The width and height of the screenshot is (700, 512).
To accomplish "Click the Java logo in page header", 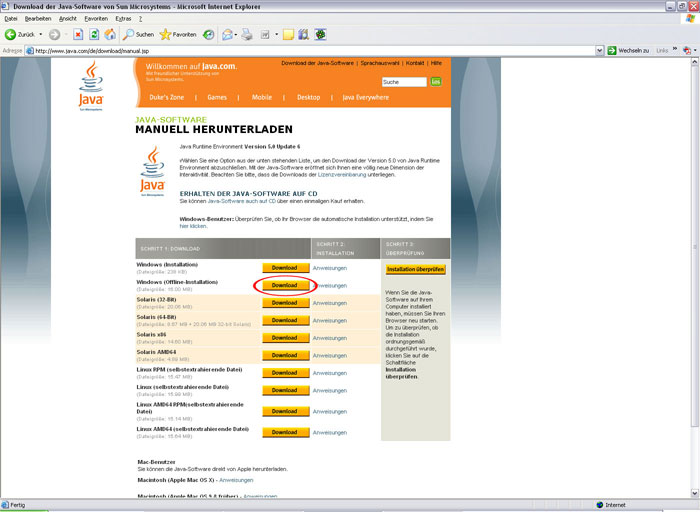I will [x=91, y=86].
